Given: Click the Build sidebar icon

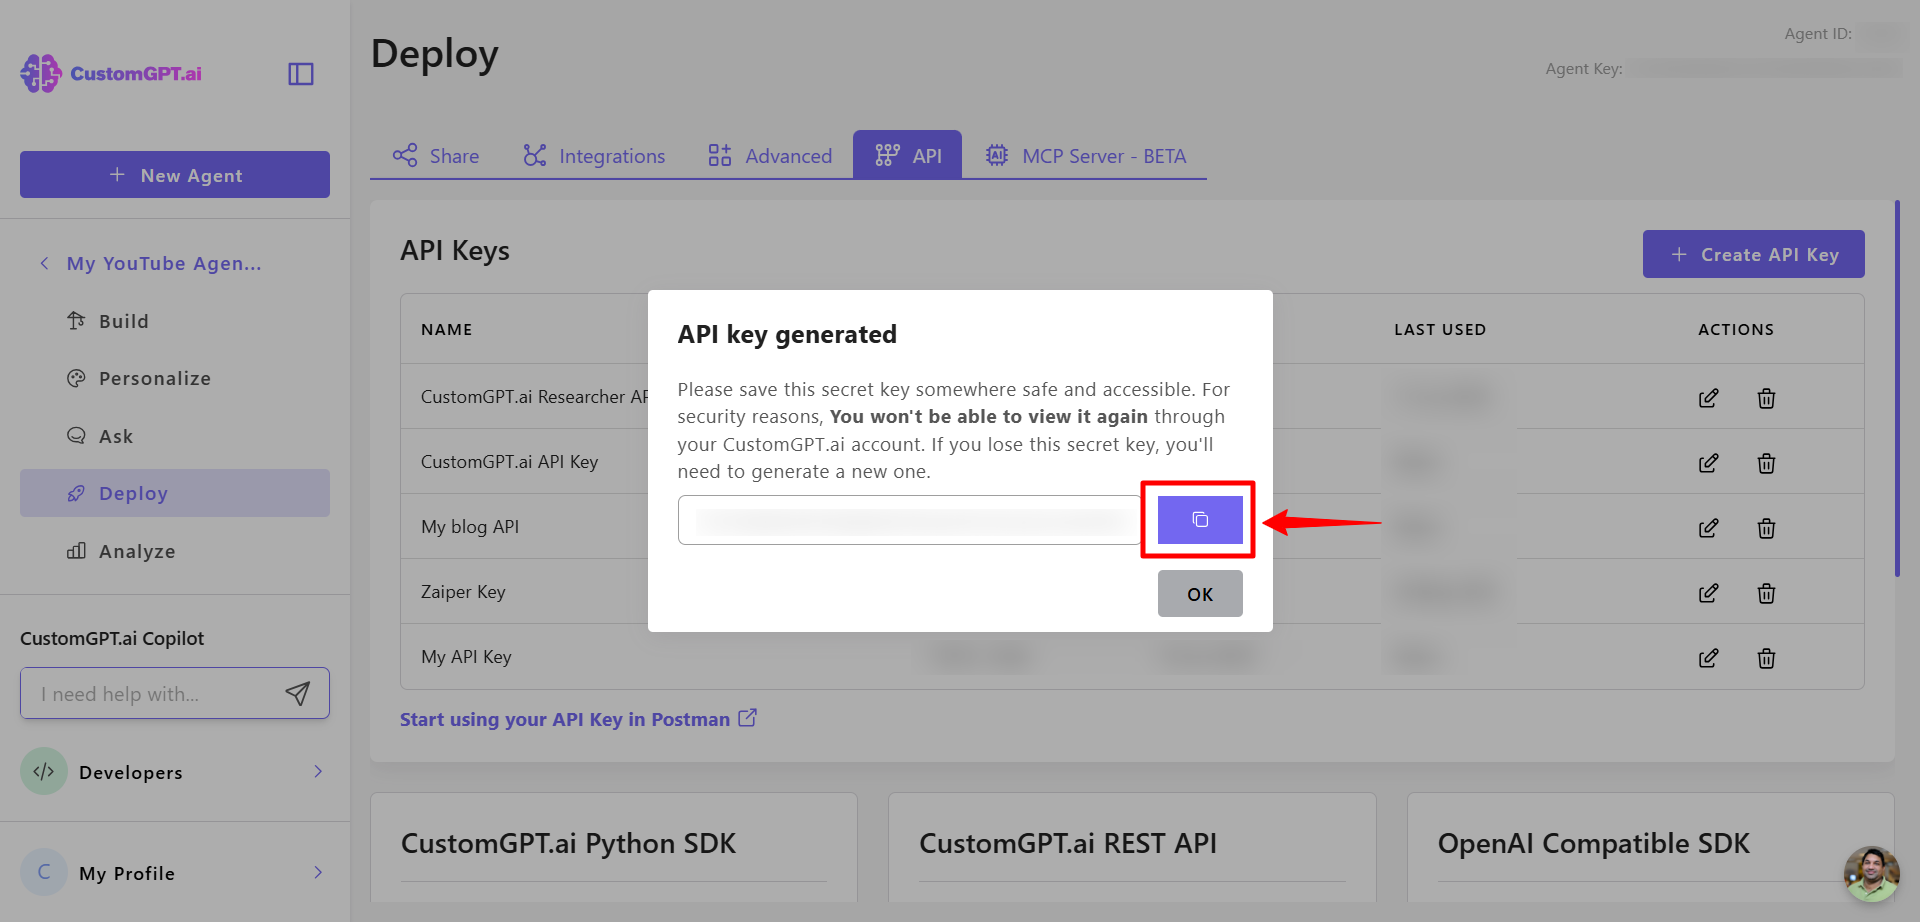Looking at the screenshot, I should click(x=76, y=320).
